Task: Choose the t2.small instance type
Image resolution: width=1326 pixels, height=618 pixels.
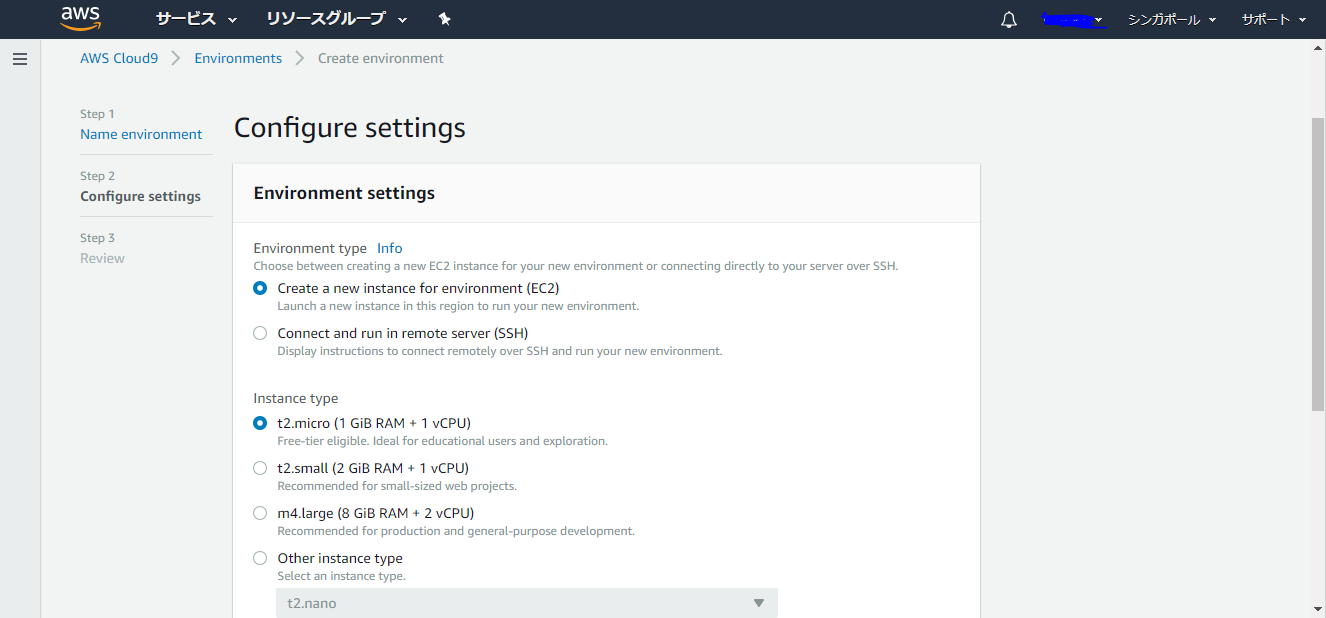Action: tap(260, 468)
